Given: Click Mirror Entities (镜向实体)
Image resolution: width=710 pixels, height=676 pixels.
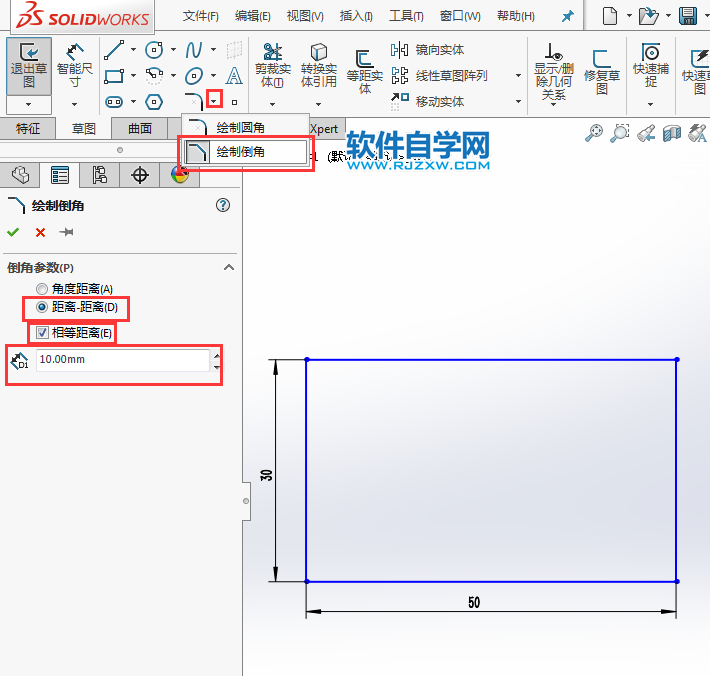Looking at the screenshot, I should coord(427,50).
